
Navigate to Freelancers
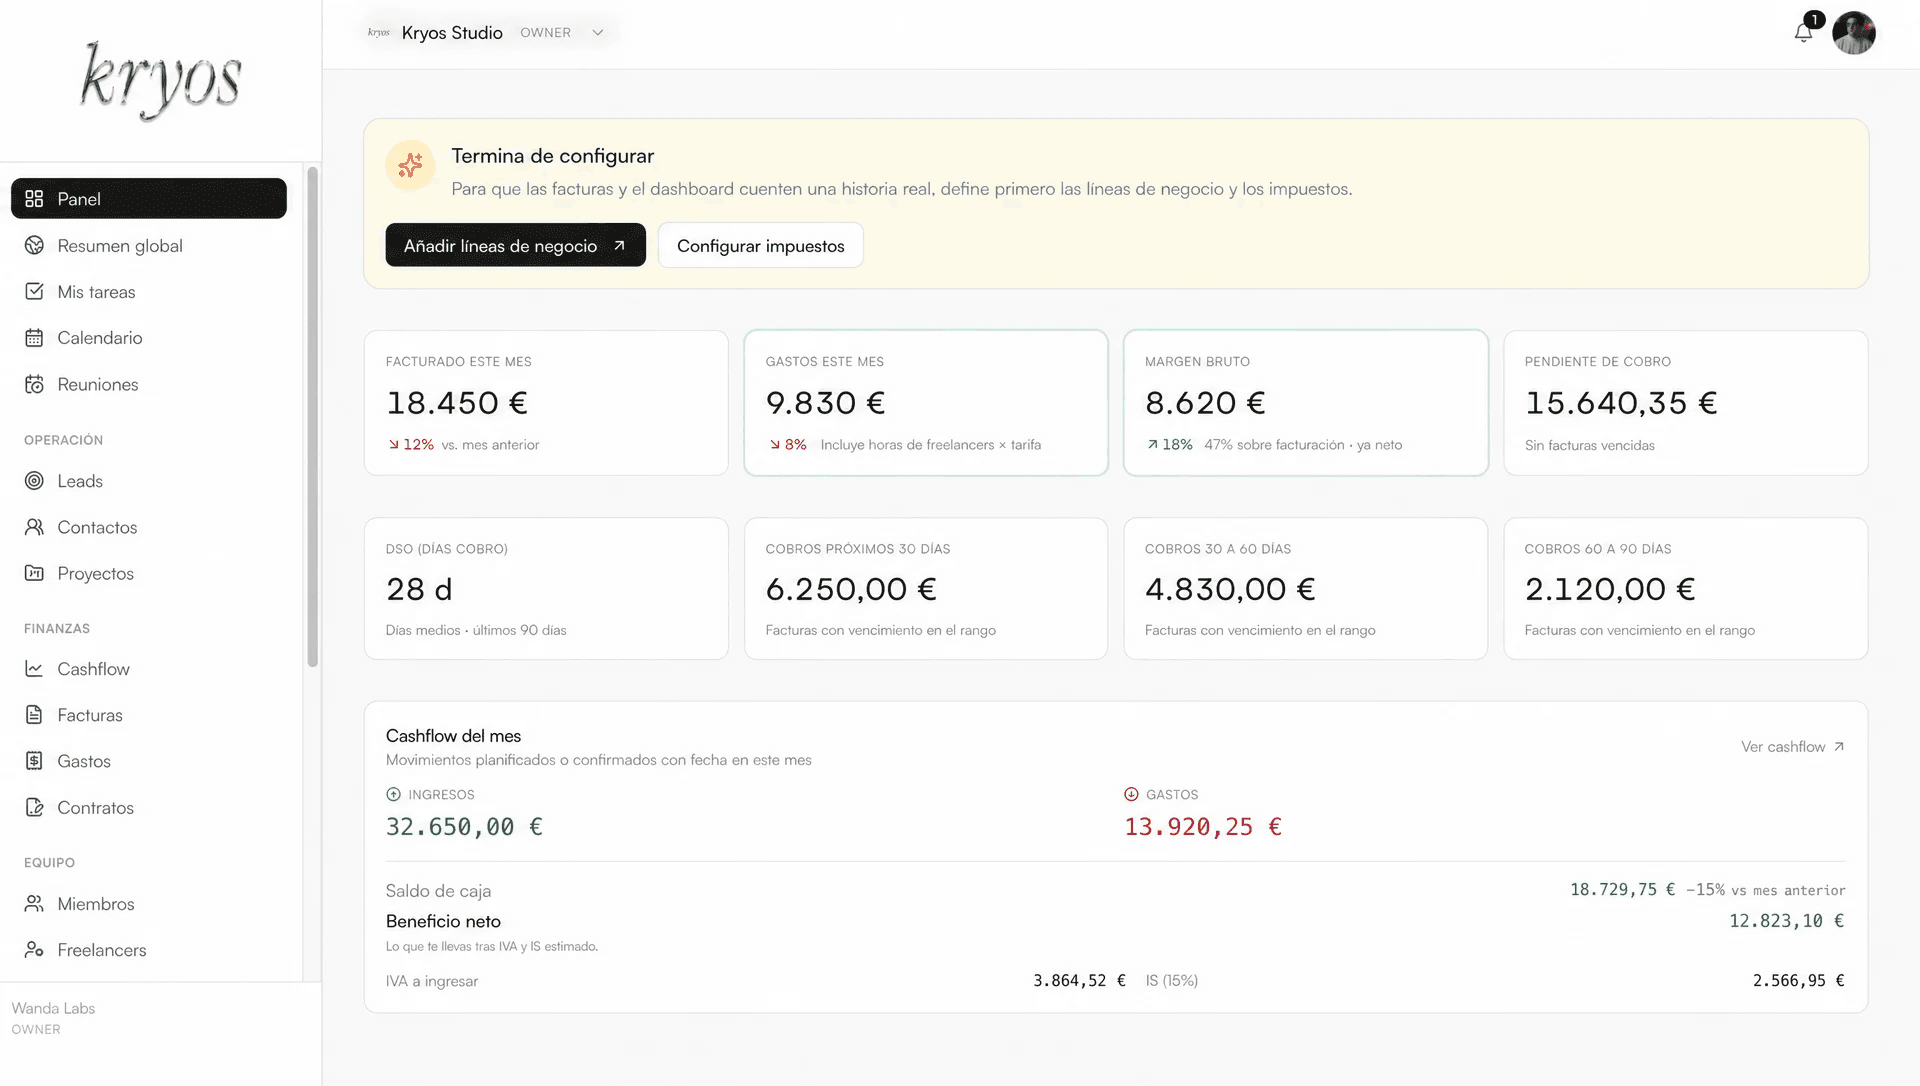coord(149,950)
